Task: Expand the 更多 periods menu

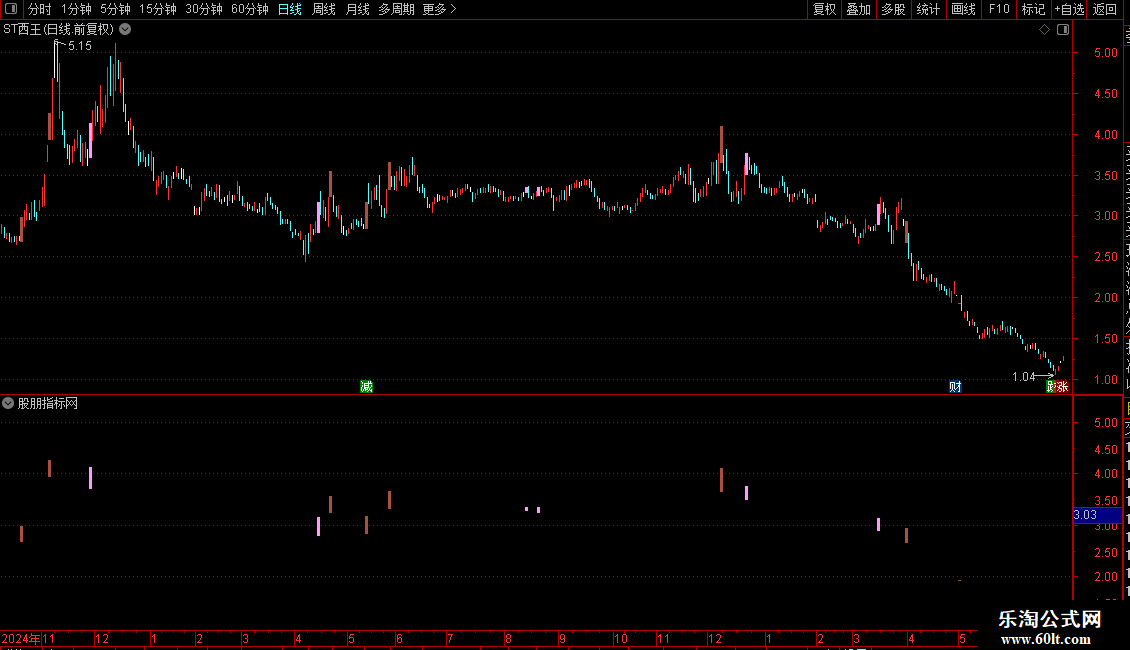Action: click(440, 9)
